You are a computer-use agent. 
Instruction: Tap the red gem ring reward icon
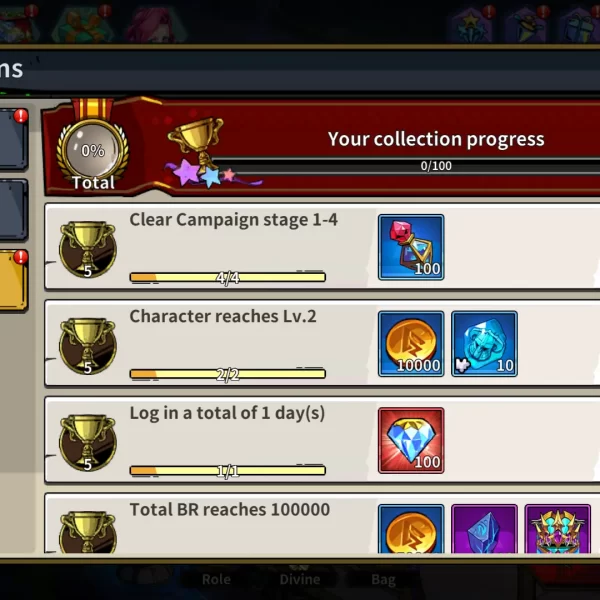(x=411, y=247)
